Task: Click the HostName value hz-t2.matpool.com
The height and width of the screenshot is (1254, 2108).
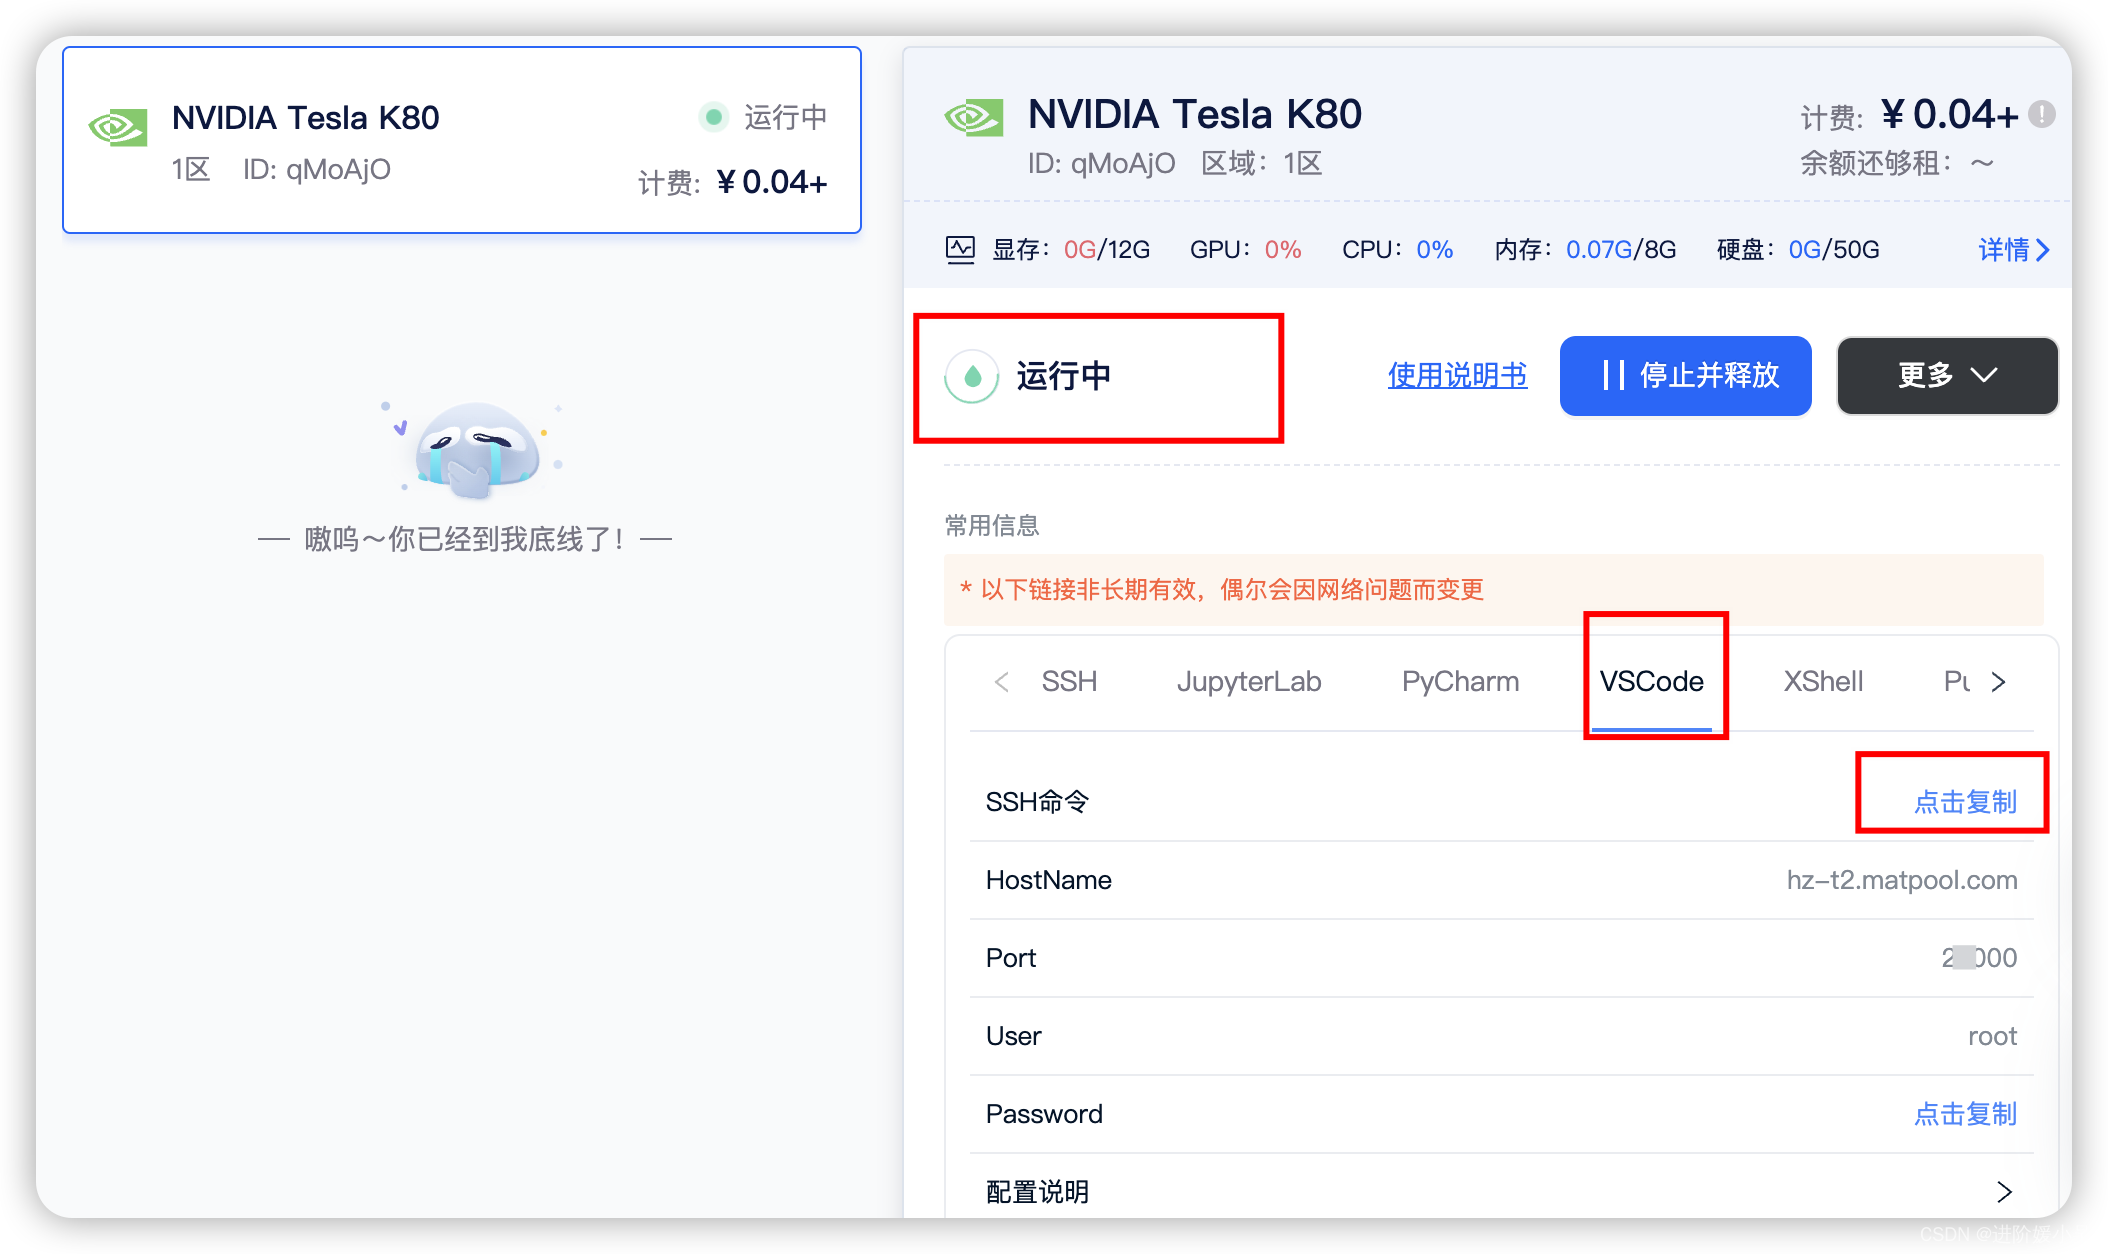Action: coord(1902,880)
